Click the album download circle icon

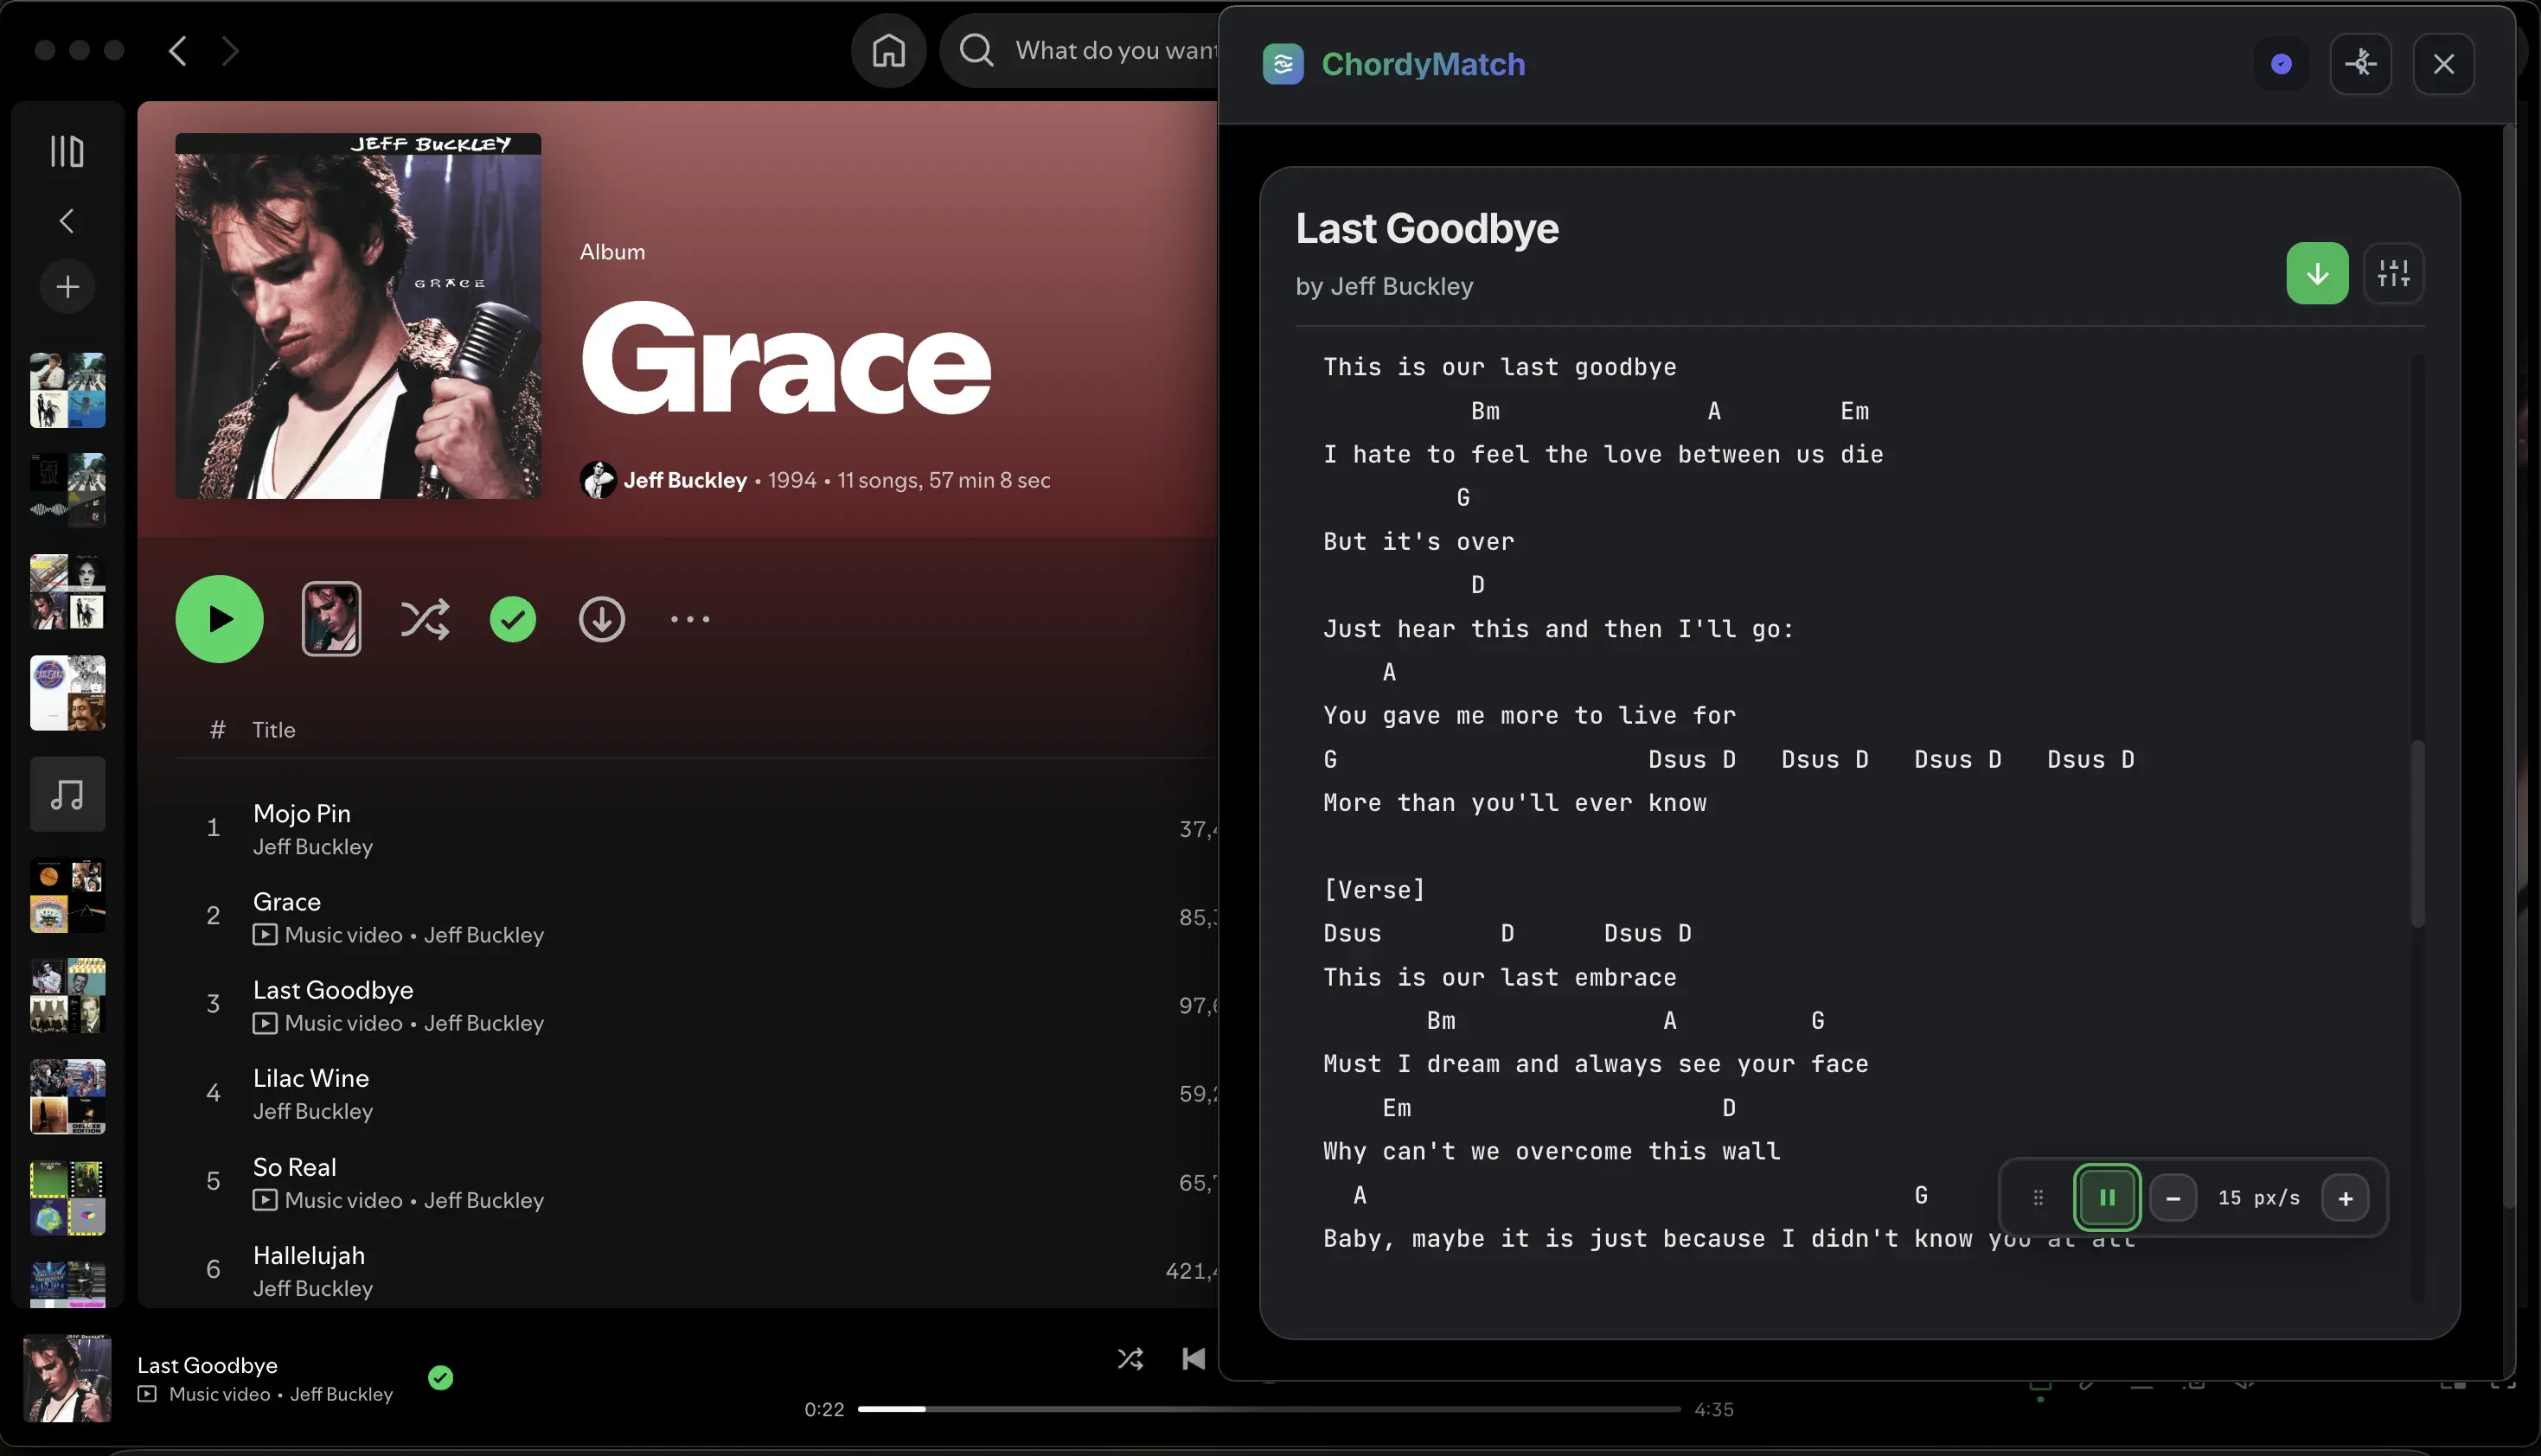coord(601,619)
